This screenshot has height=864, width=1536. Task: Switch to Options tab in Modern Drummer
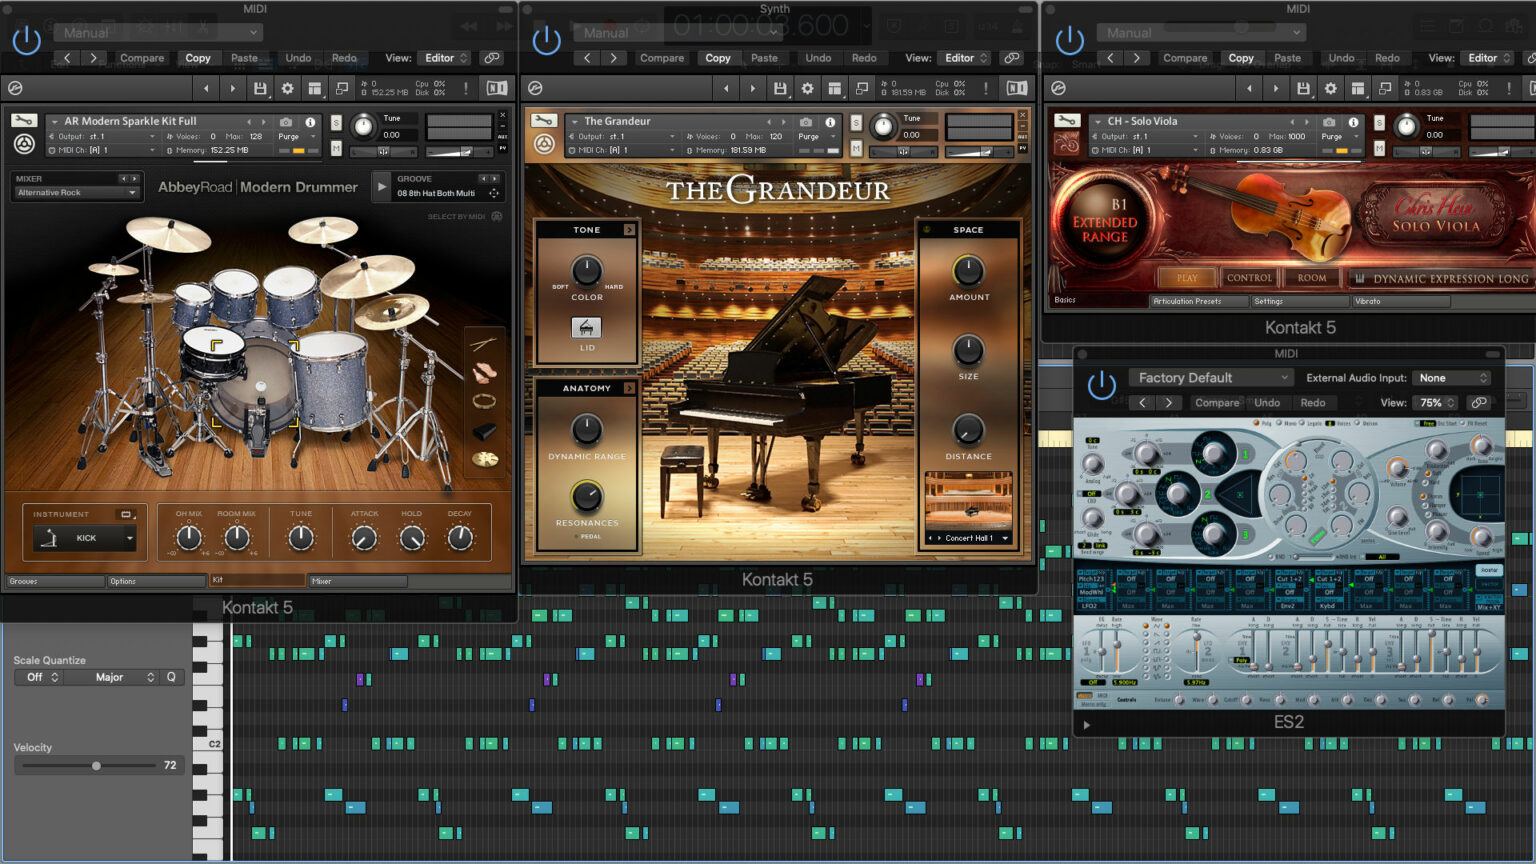click(x=156, y=581)
